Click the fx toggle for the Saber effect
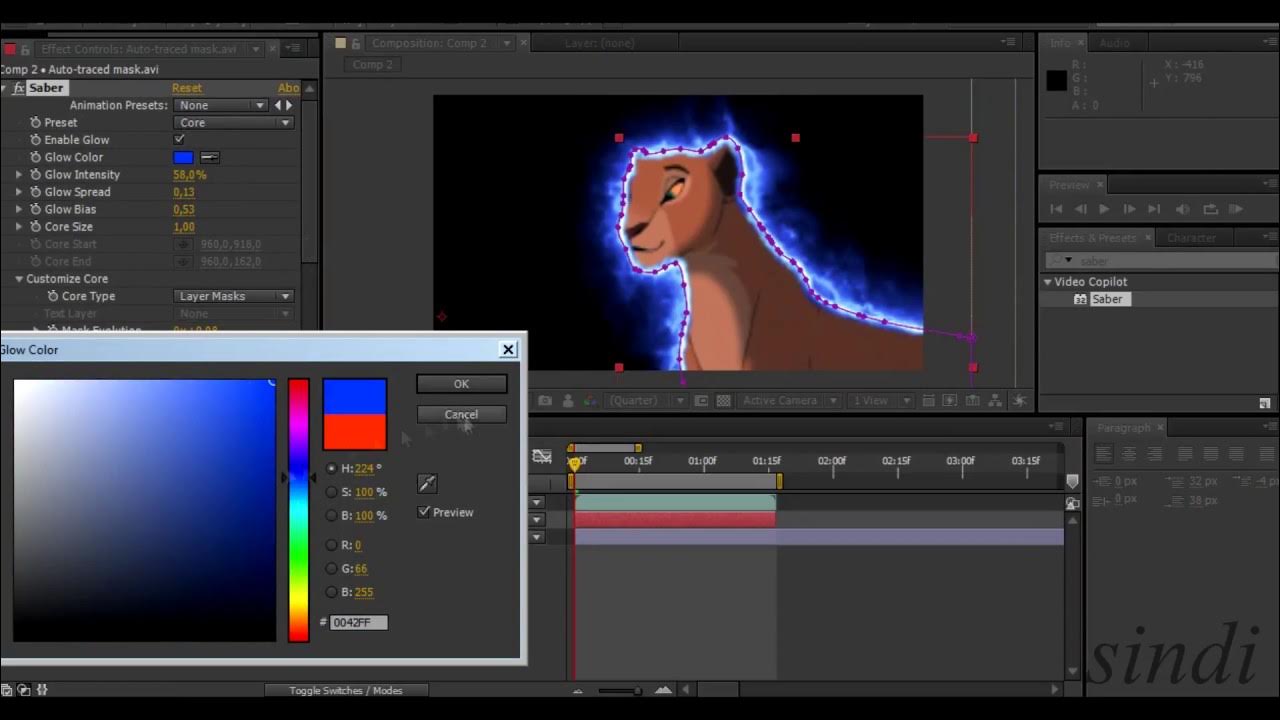The height and width of the screenshot is (720, 1280). pos(19,88)
